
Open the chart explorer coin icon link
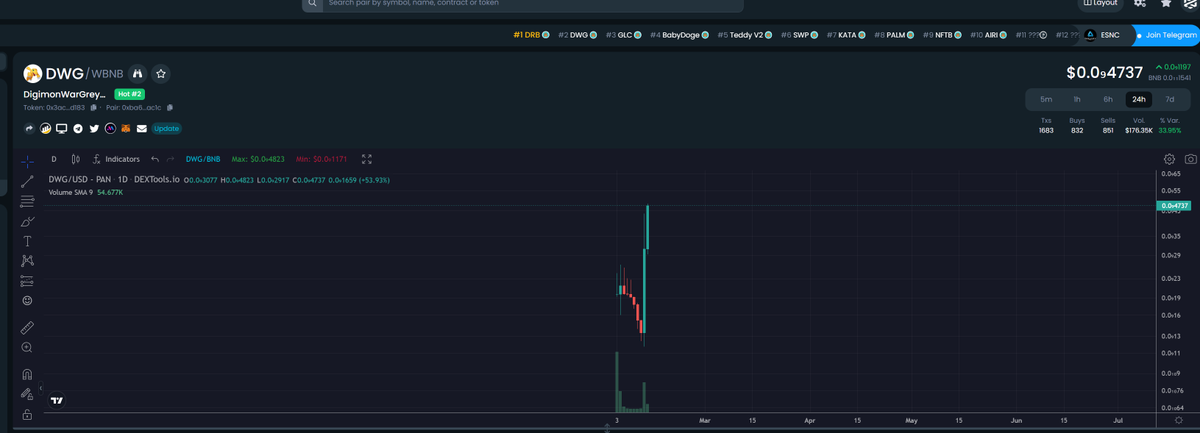[x=46, y=128]
